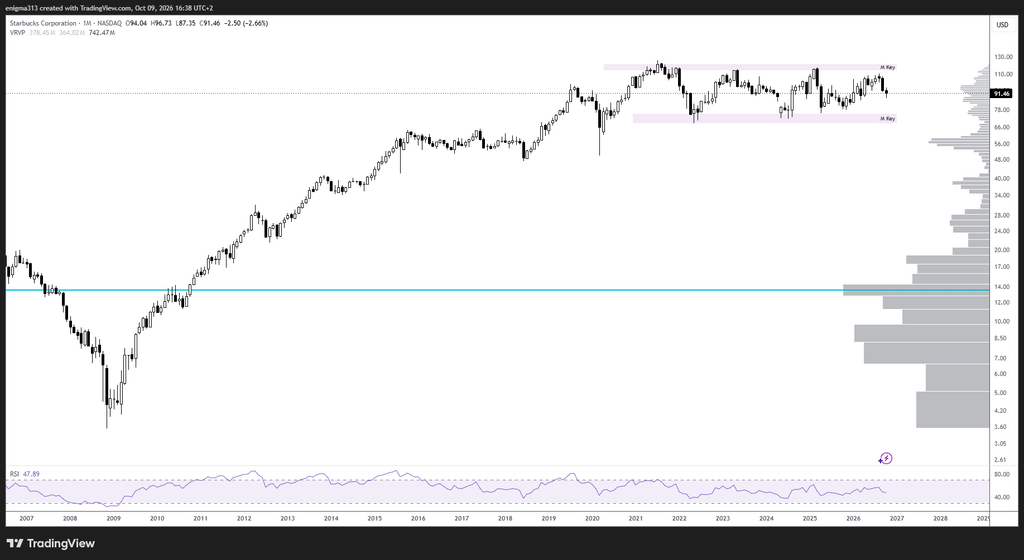Click the 3.05 price axis label
Viewport: 1024px width, 560px height.
point(1001,444)
